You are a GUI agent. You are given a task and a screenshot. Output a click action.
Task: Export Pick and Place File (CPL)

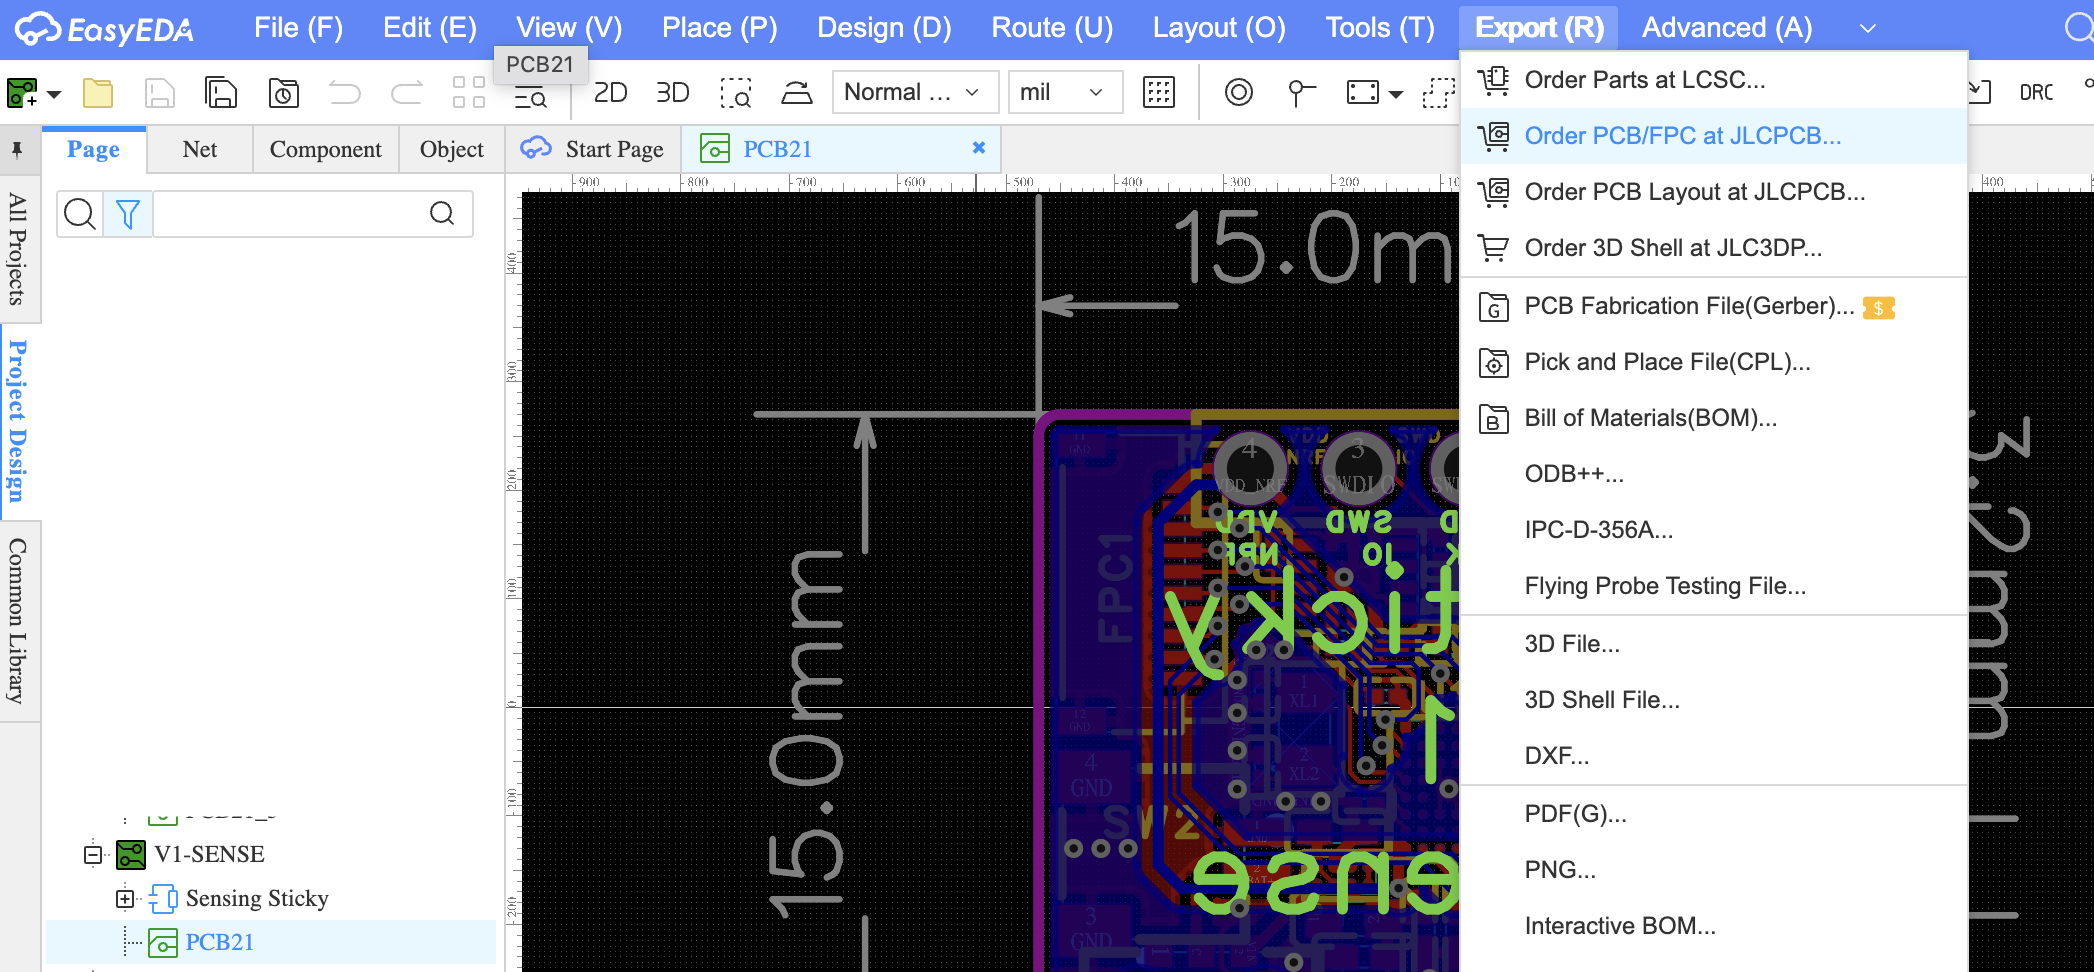[x=1714, y=362]
